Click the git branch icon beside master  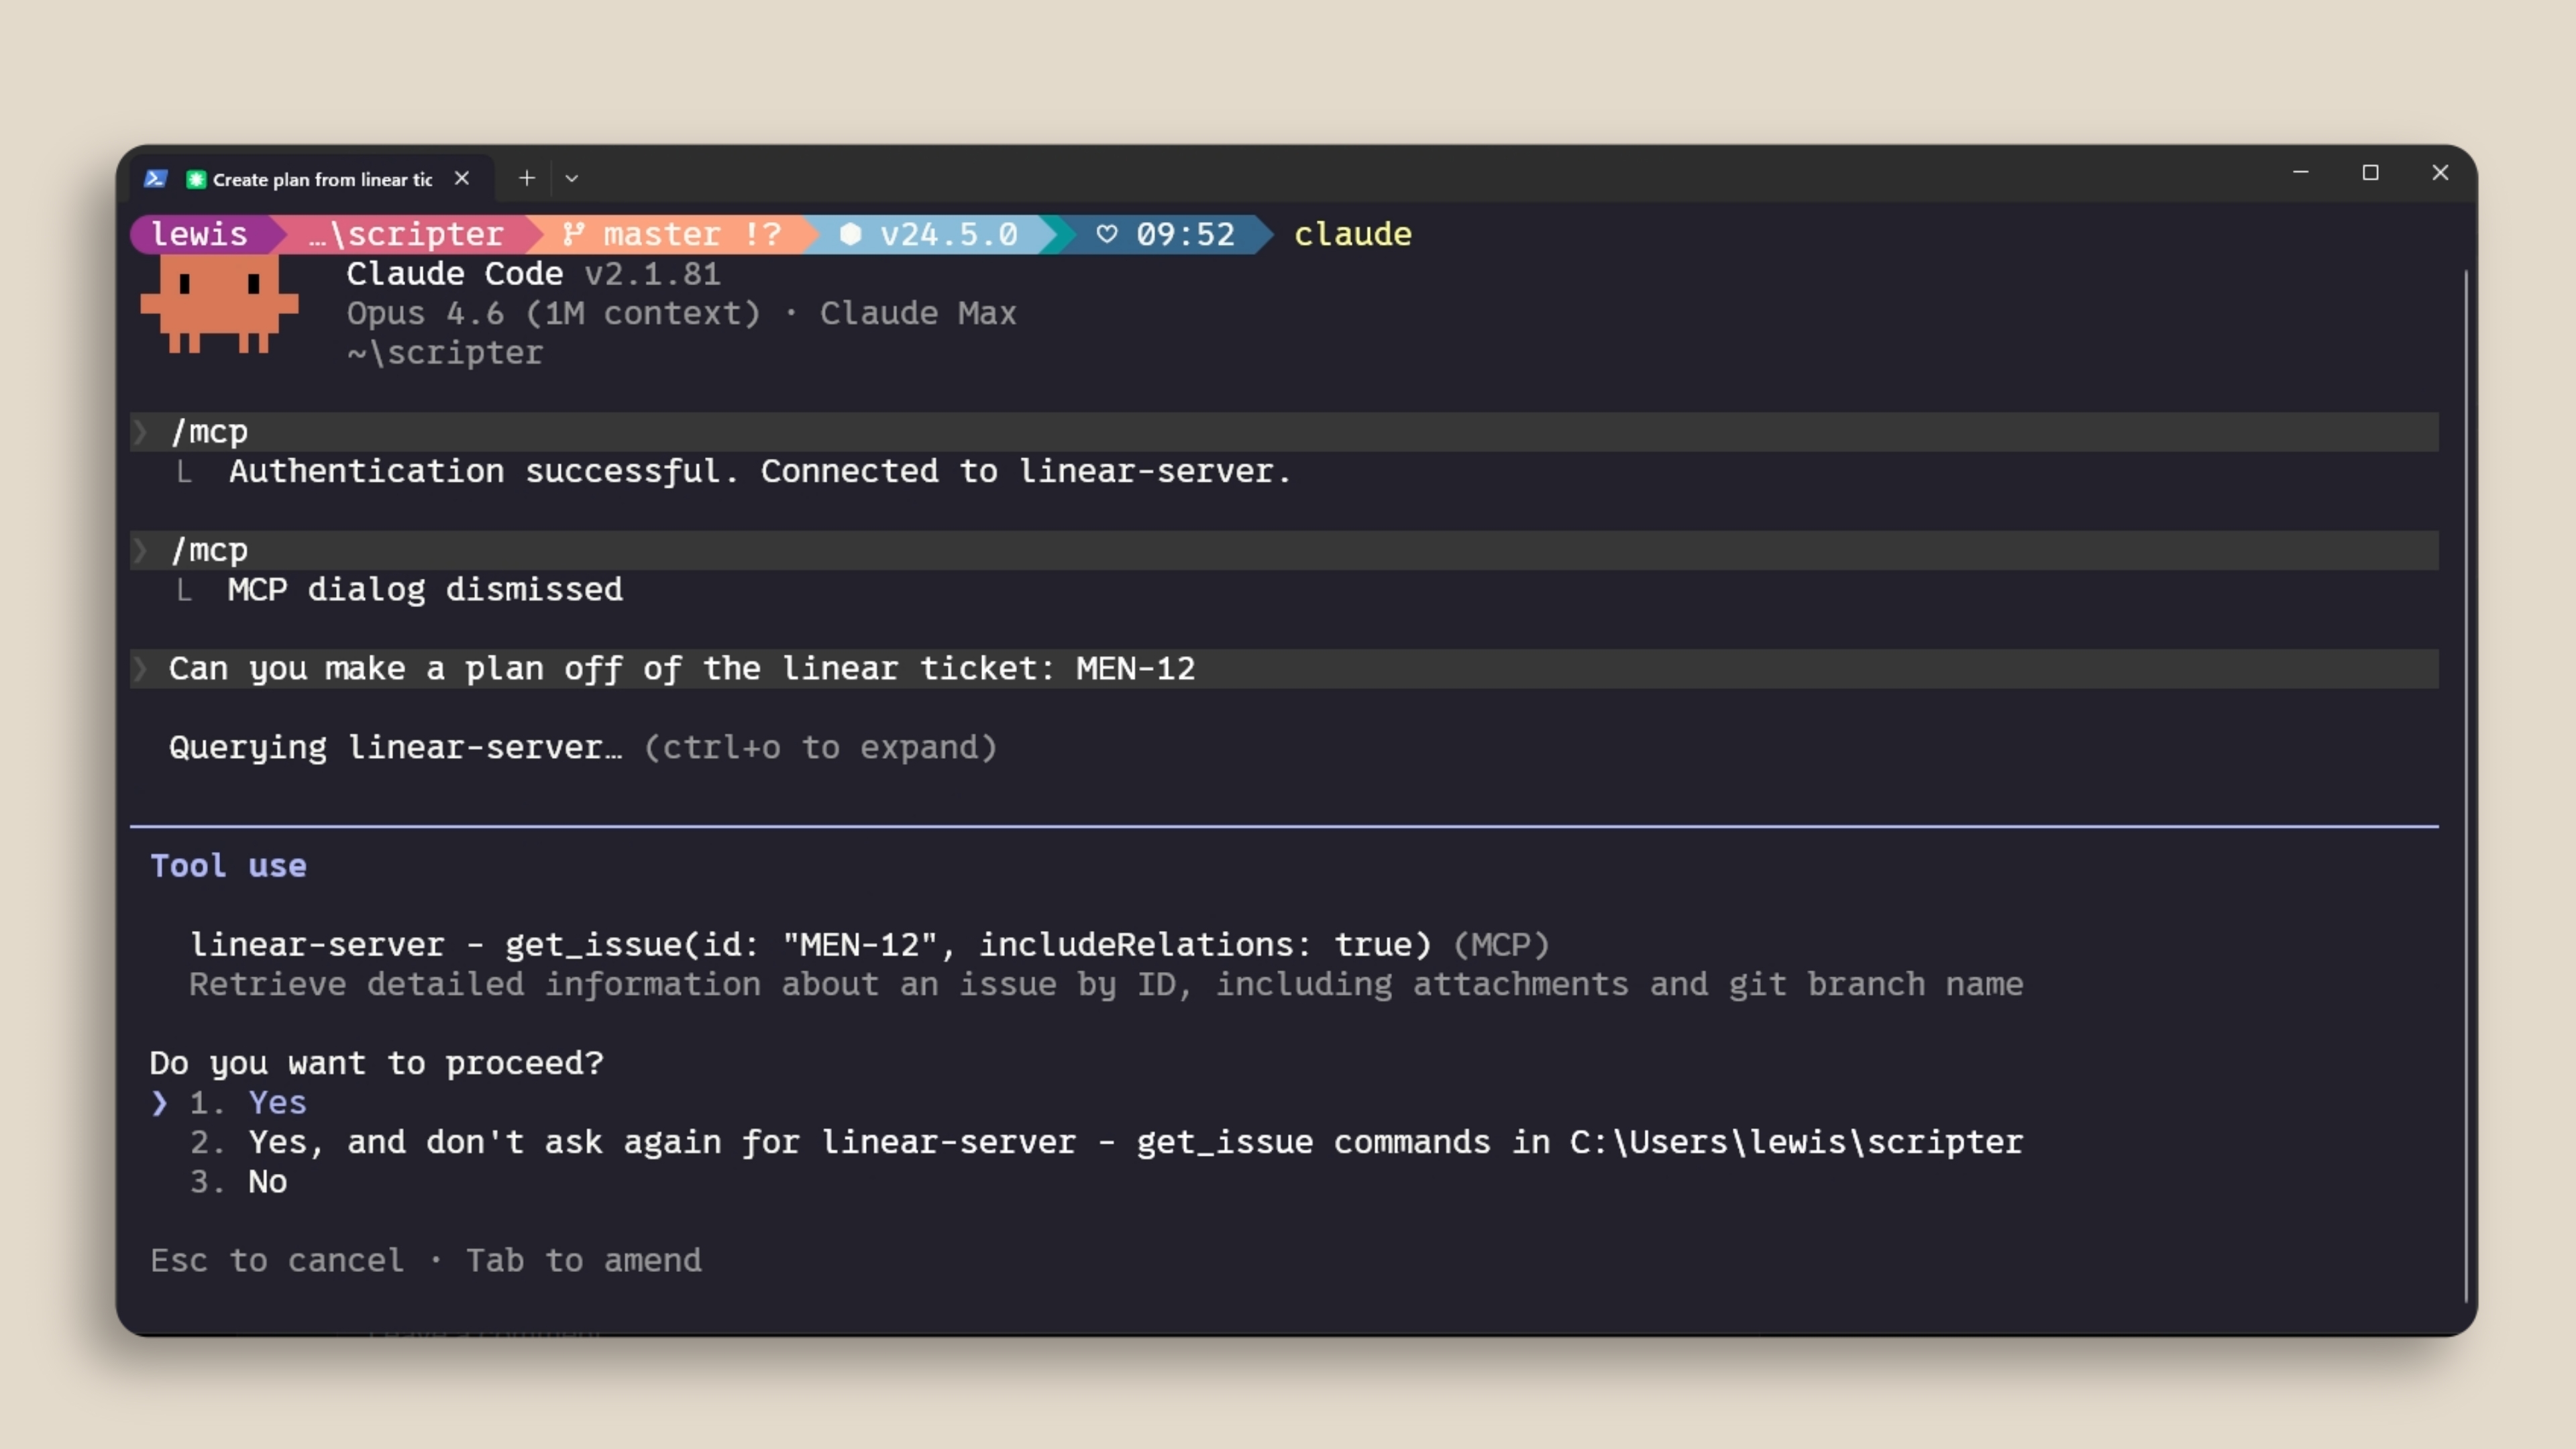(573, 234)
